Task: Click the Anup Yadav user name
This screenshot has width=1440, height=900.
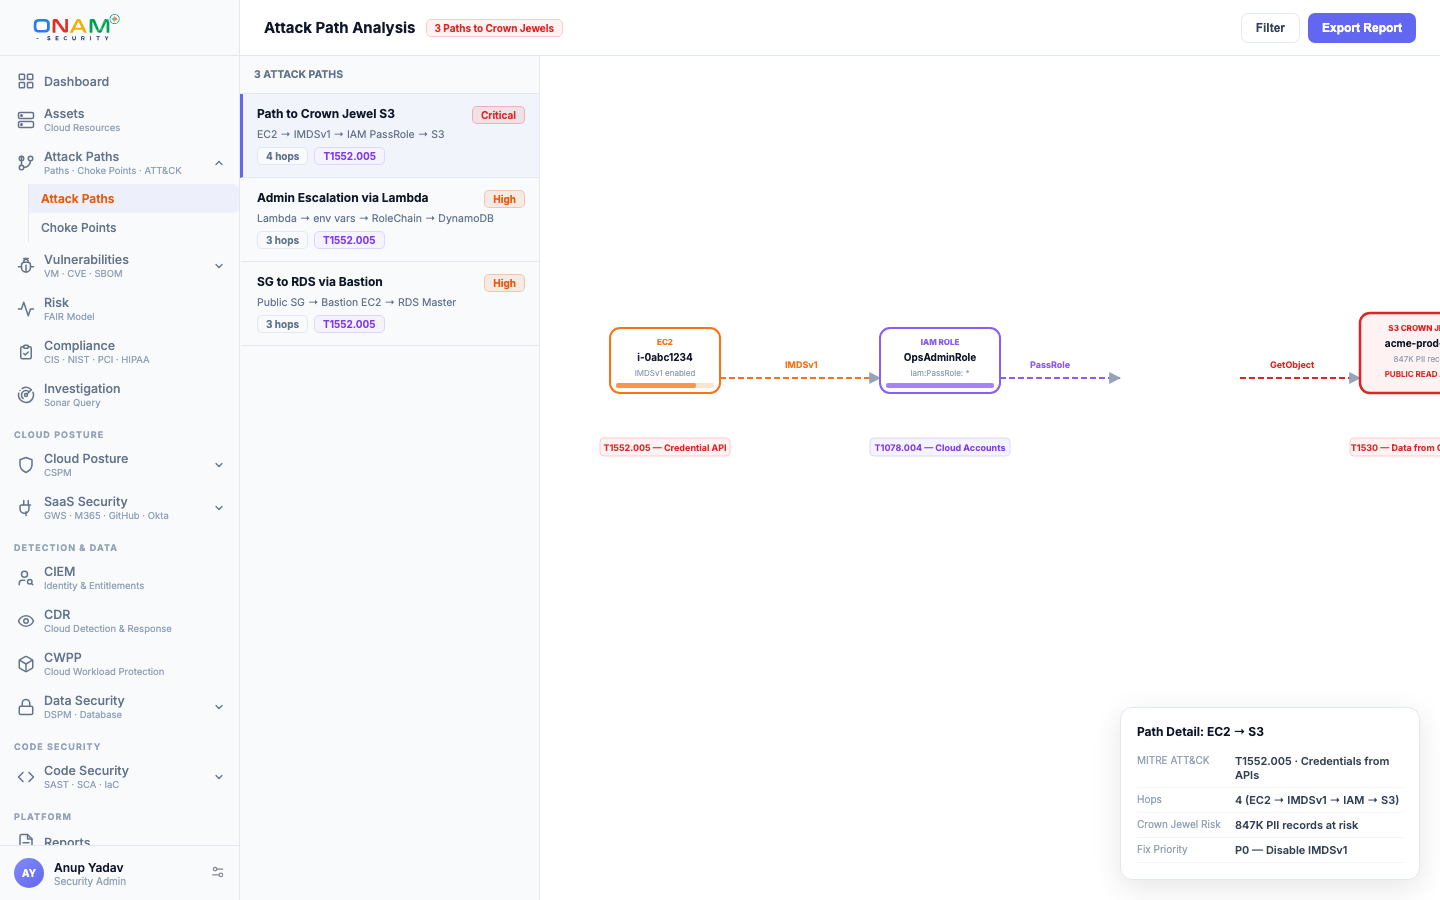Action: 89,867
